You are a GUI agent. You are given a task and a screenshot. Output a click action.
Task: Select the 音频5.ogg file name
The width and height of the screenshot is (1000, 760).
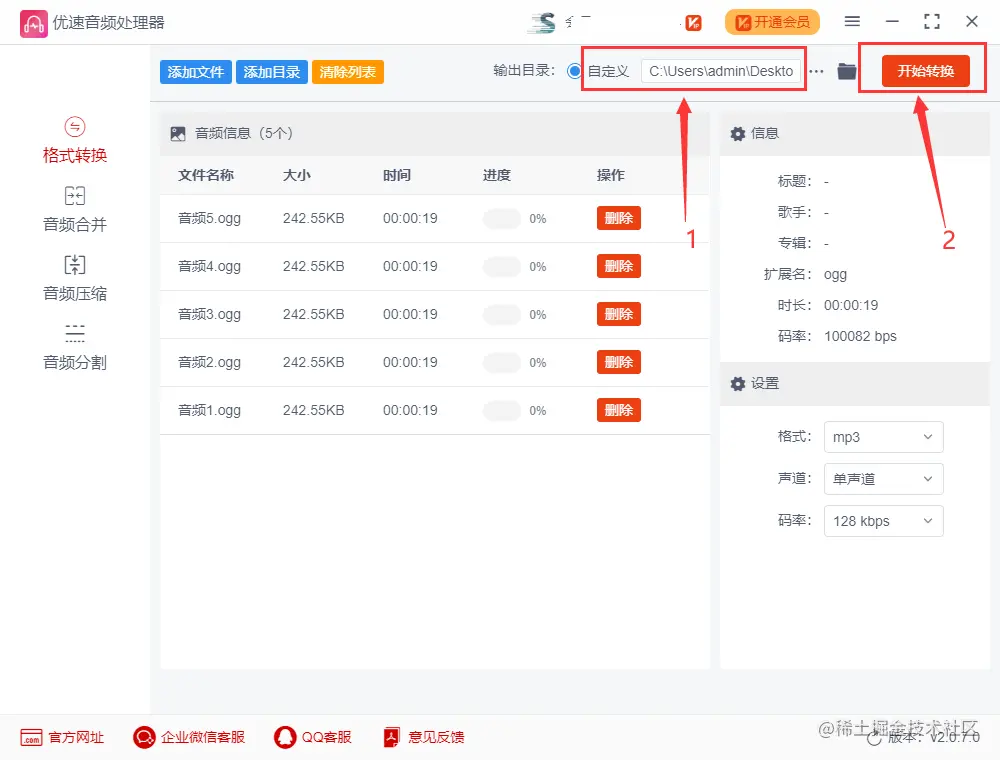pyautogui.click(x=209, y=219)
